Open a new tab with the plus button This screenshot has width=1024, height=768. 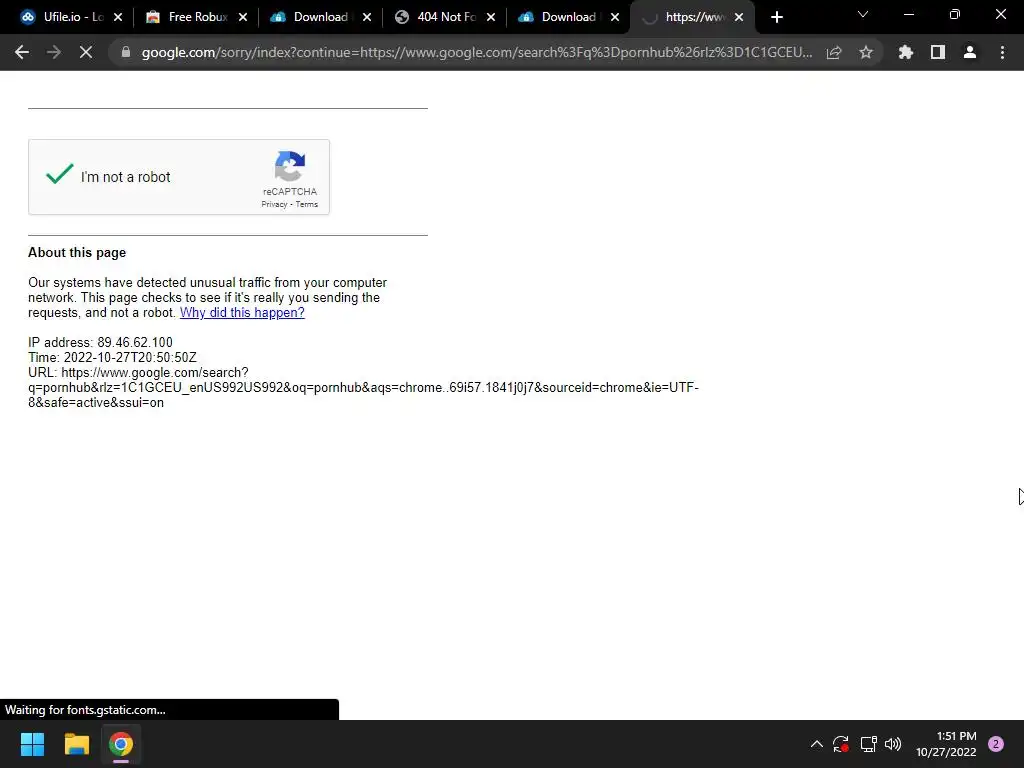776,17
